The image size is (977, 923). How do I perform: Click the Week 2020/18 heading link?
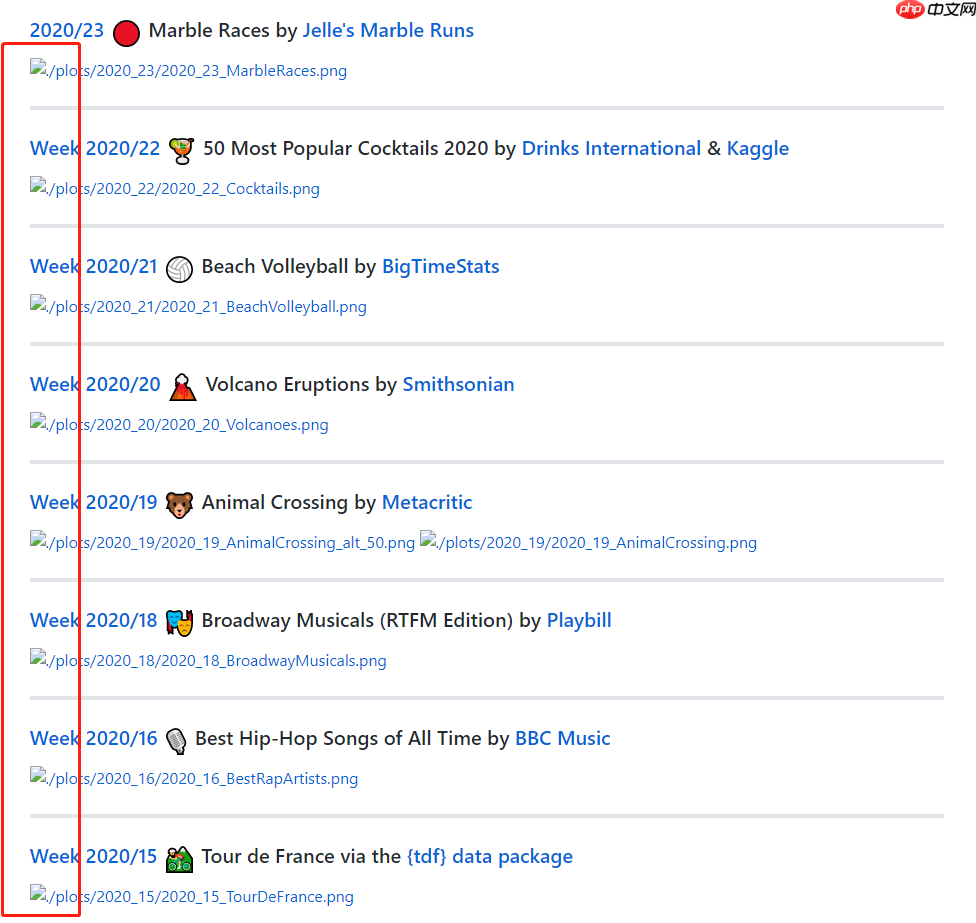[x=94, y=621]
